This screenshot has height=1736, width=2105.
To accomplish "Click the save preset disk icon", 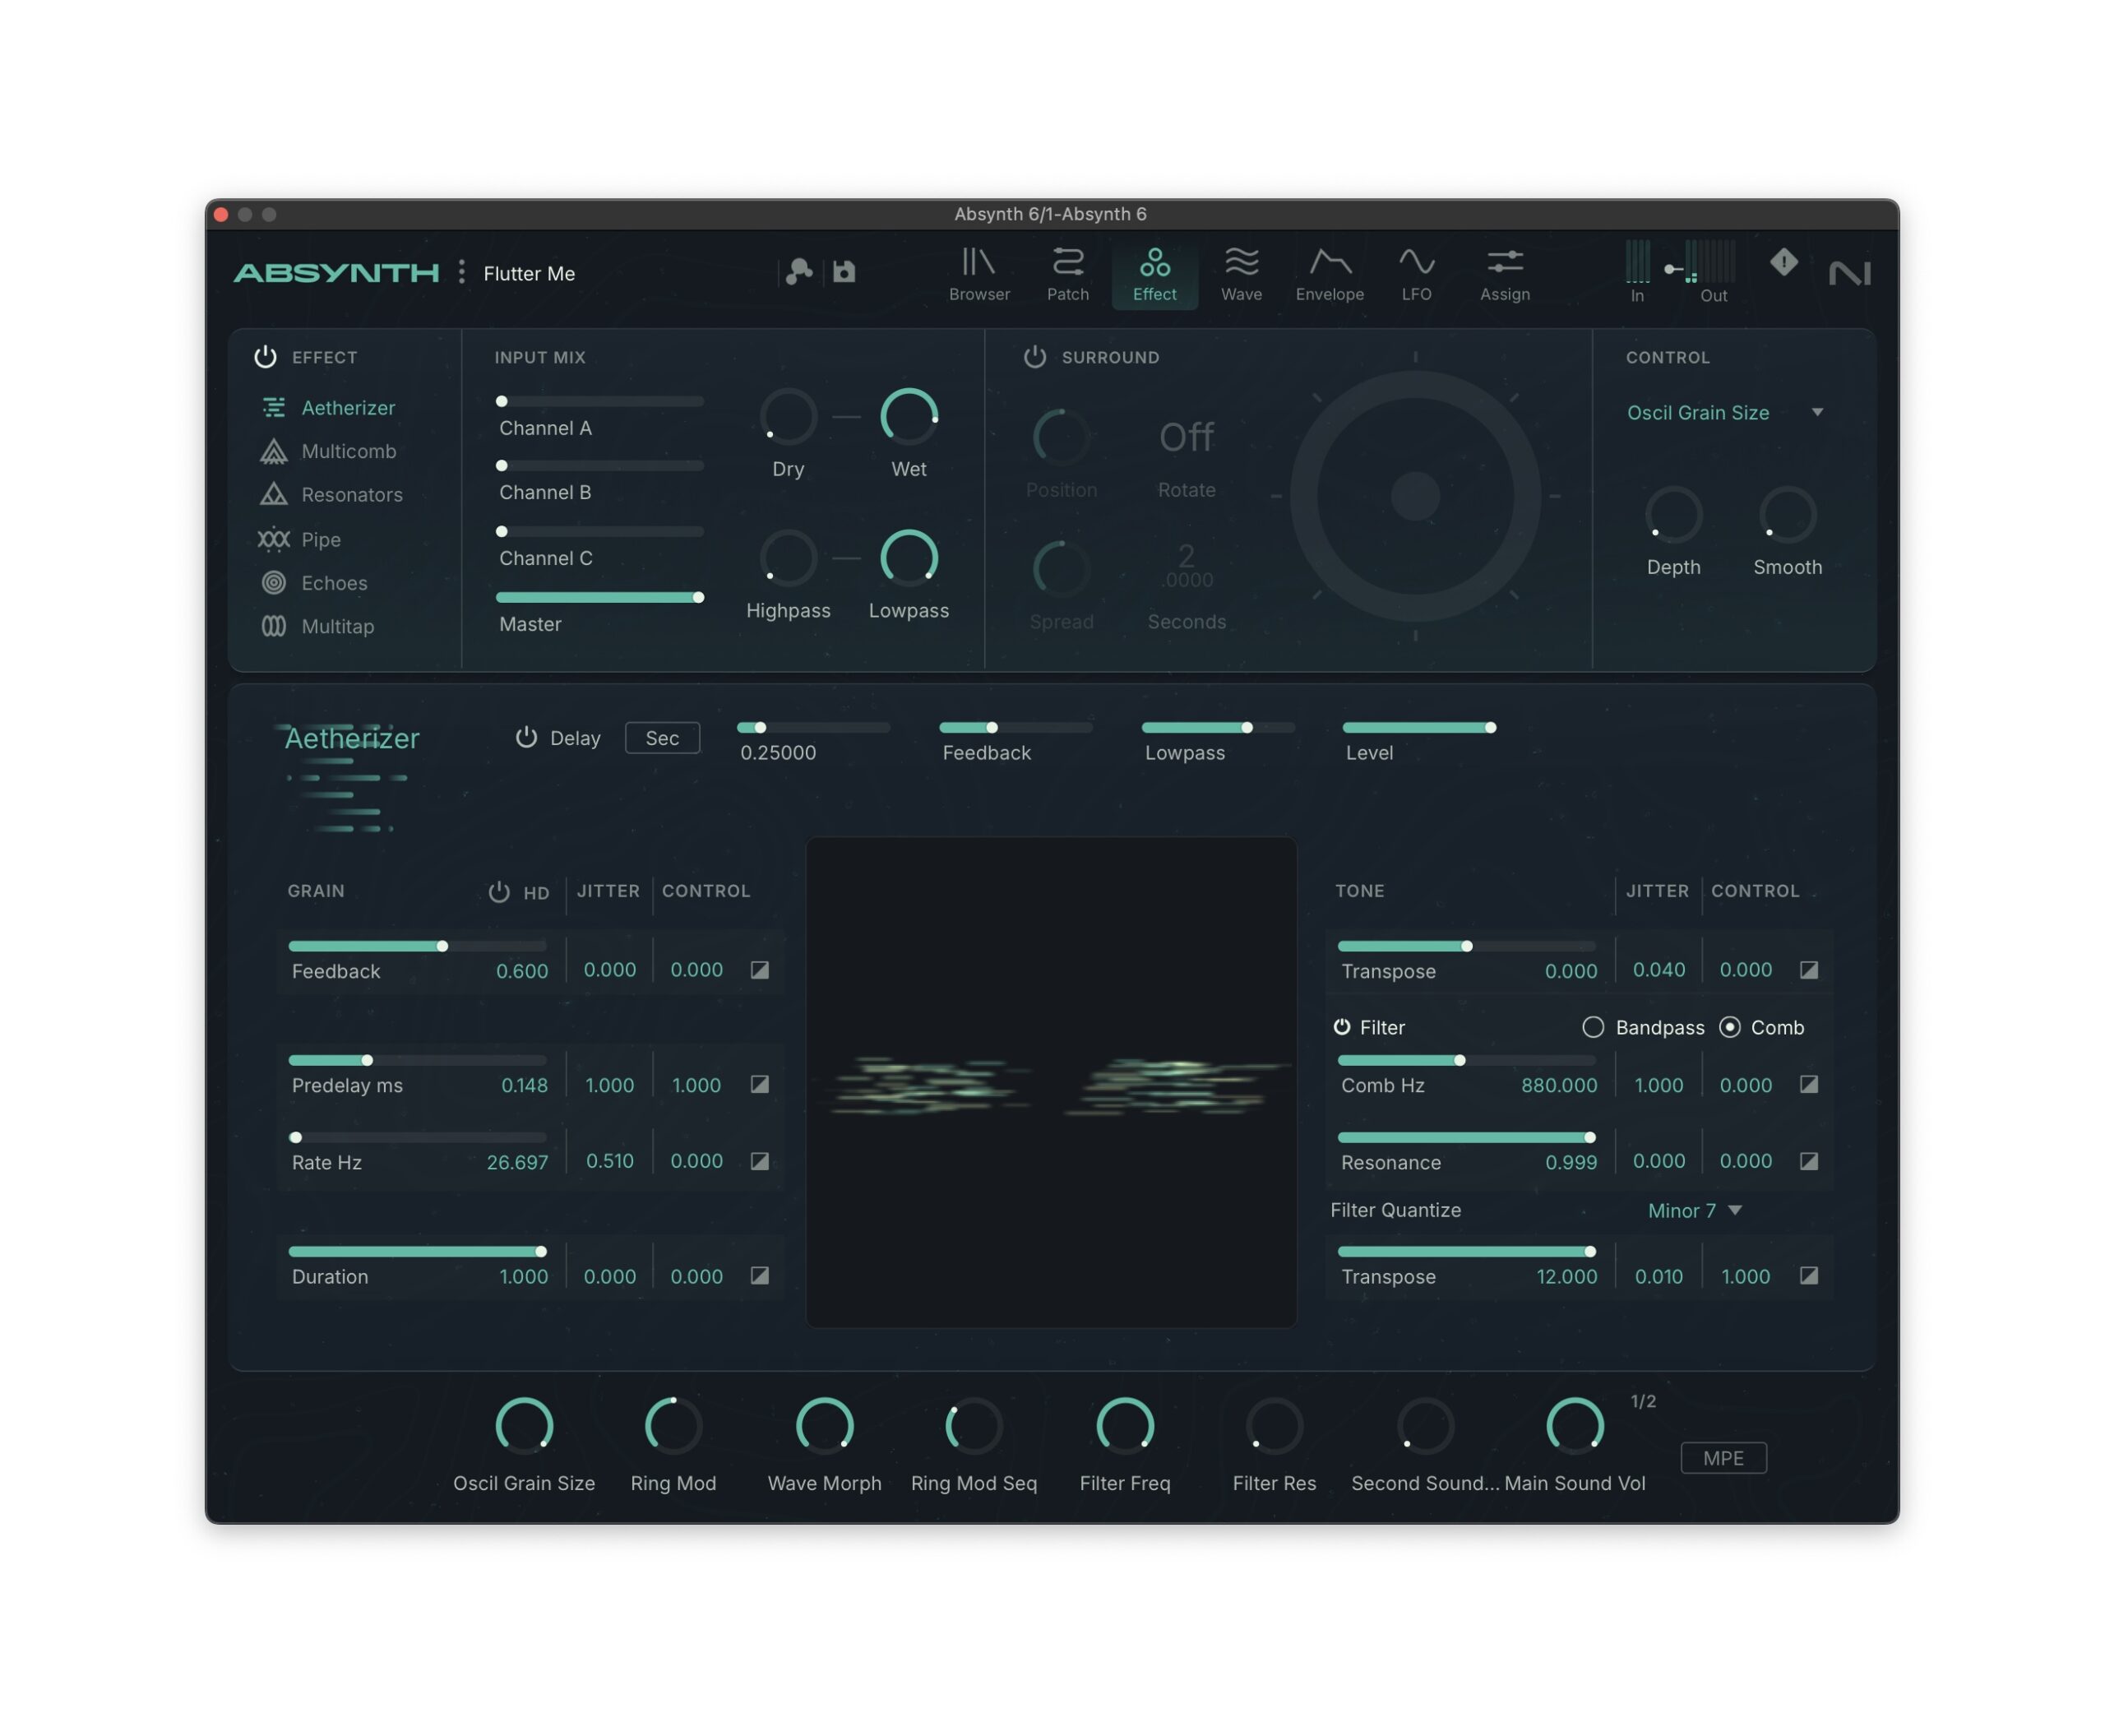I will pos(844,272).
